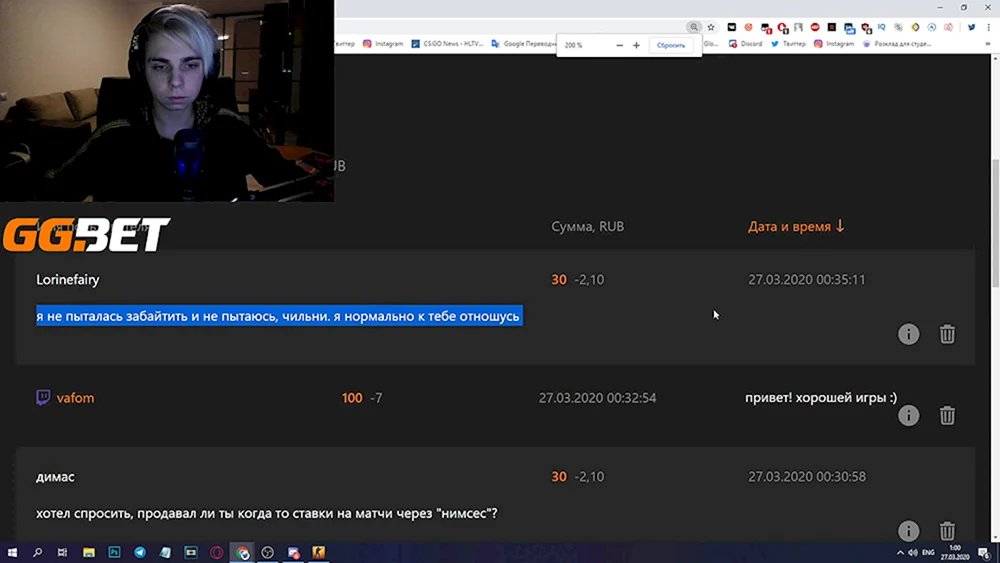1000x563 pixels.
Task: Click the Twitch icon next to vafom
Action: pos(43,398)
